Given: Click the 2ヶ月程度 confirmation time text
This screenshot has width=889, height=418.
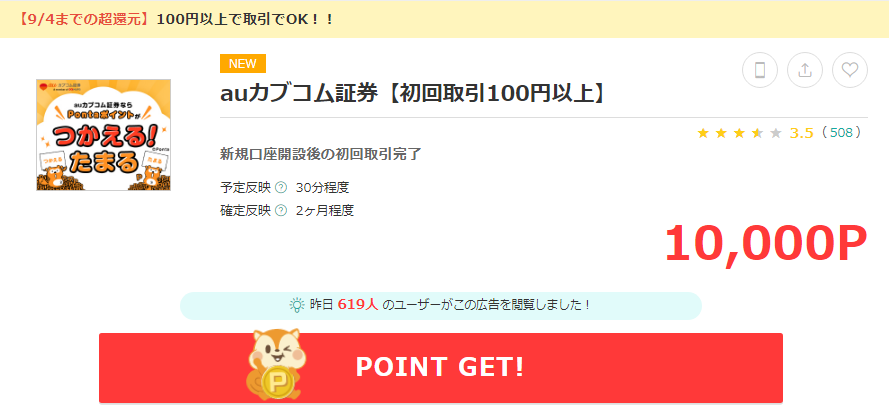Looking at the screenshot, I should [x=325, y=210].
